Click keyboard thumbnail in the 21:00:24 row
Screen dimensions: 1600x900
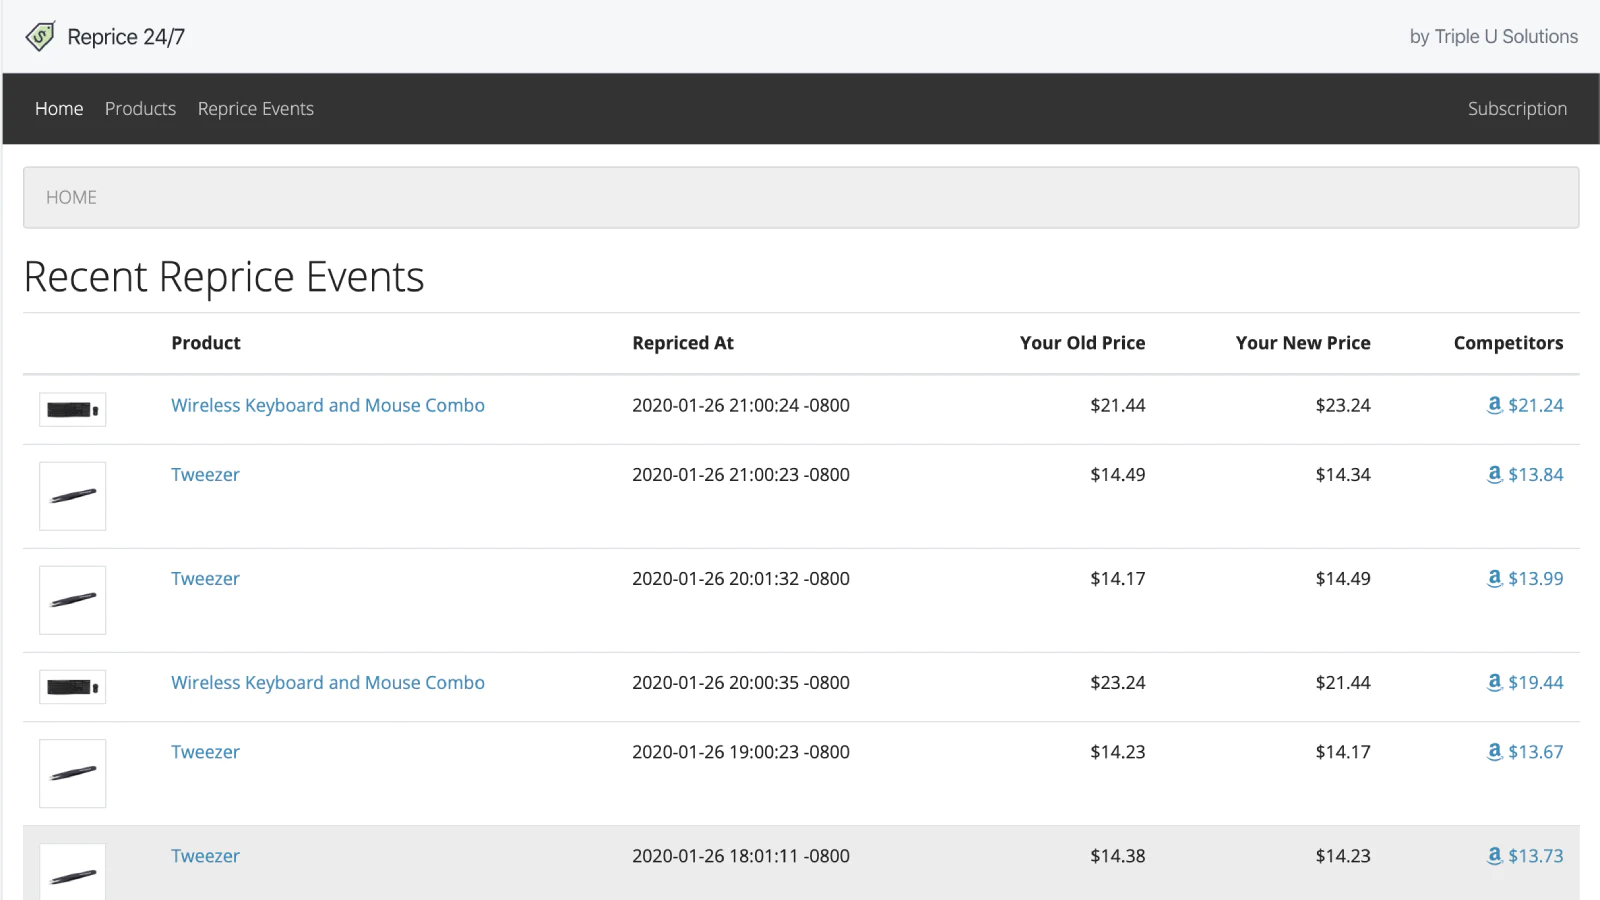click(72, 410)
